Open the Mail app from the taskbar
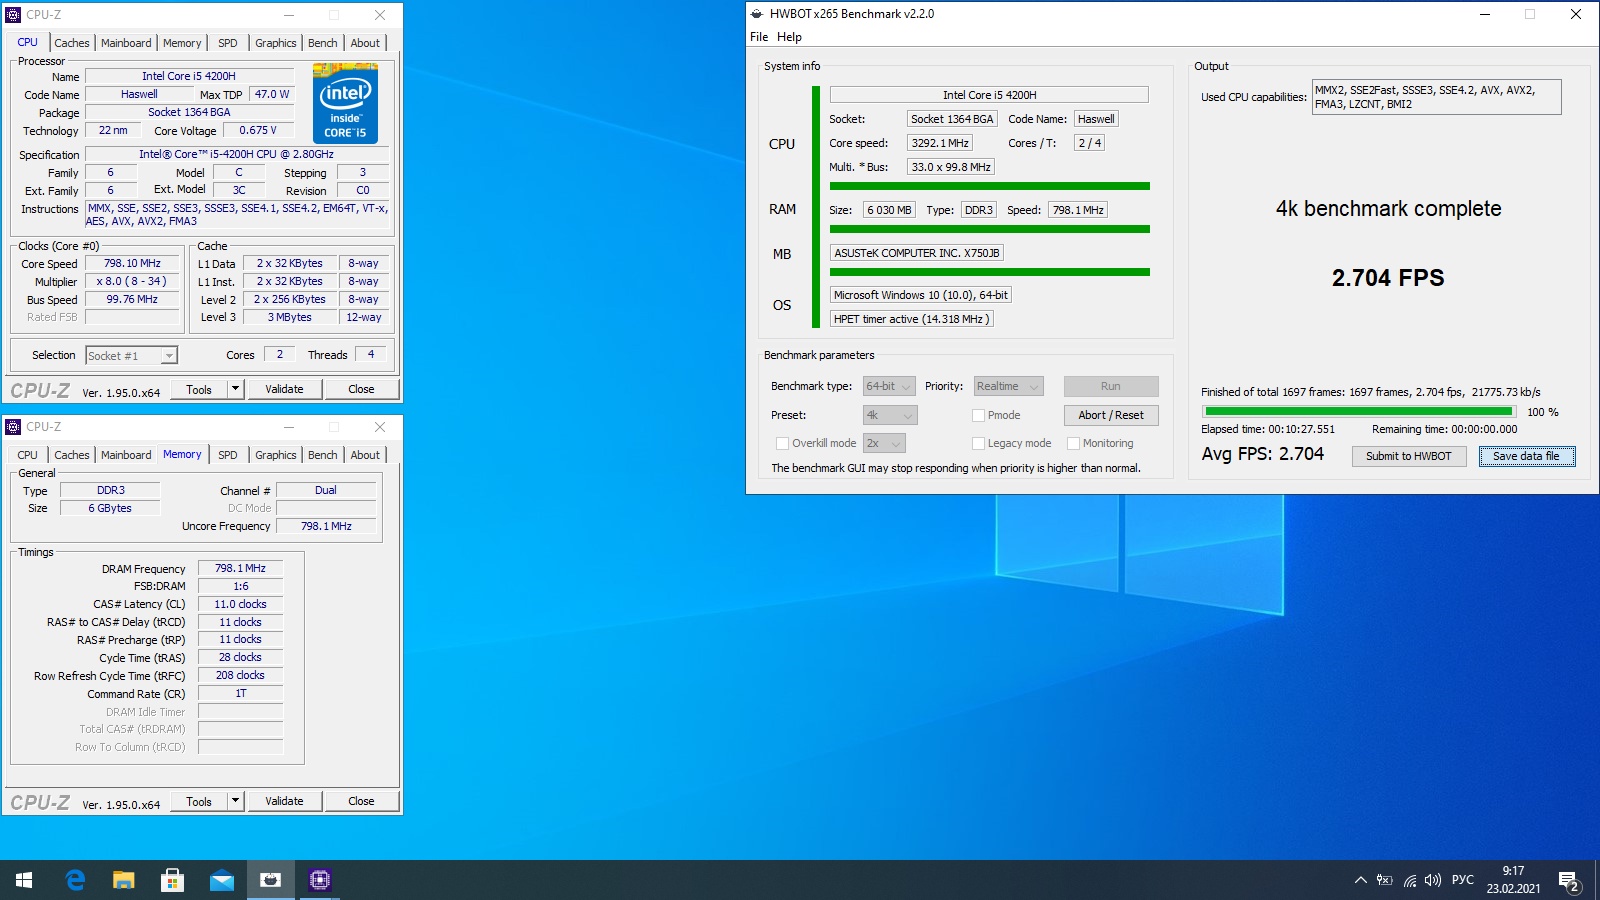This screenshot has width=1600, height=900. click(x=221, y=880)
